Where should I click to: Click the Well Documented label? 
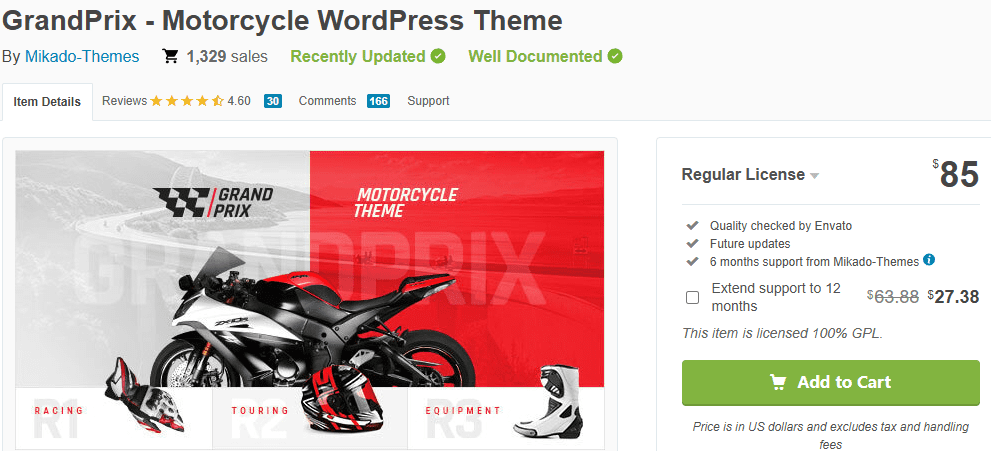tap(535, 56)
